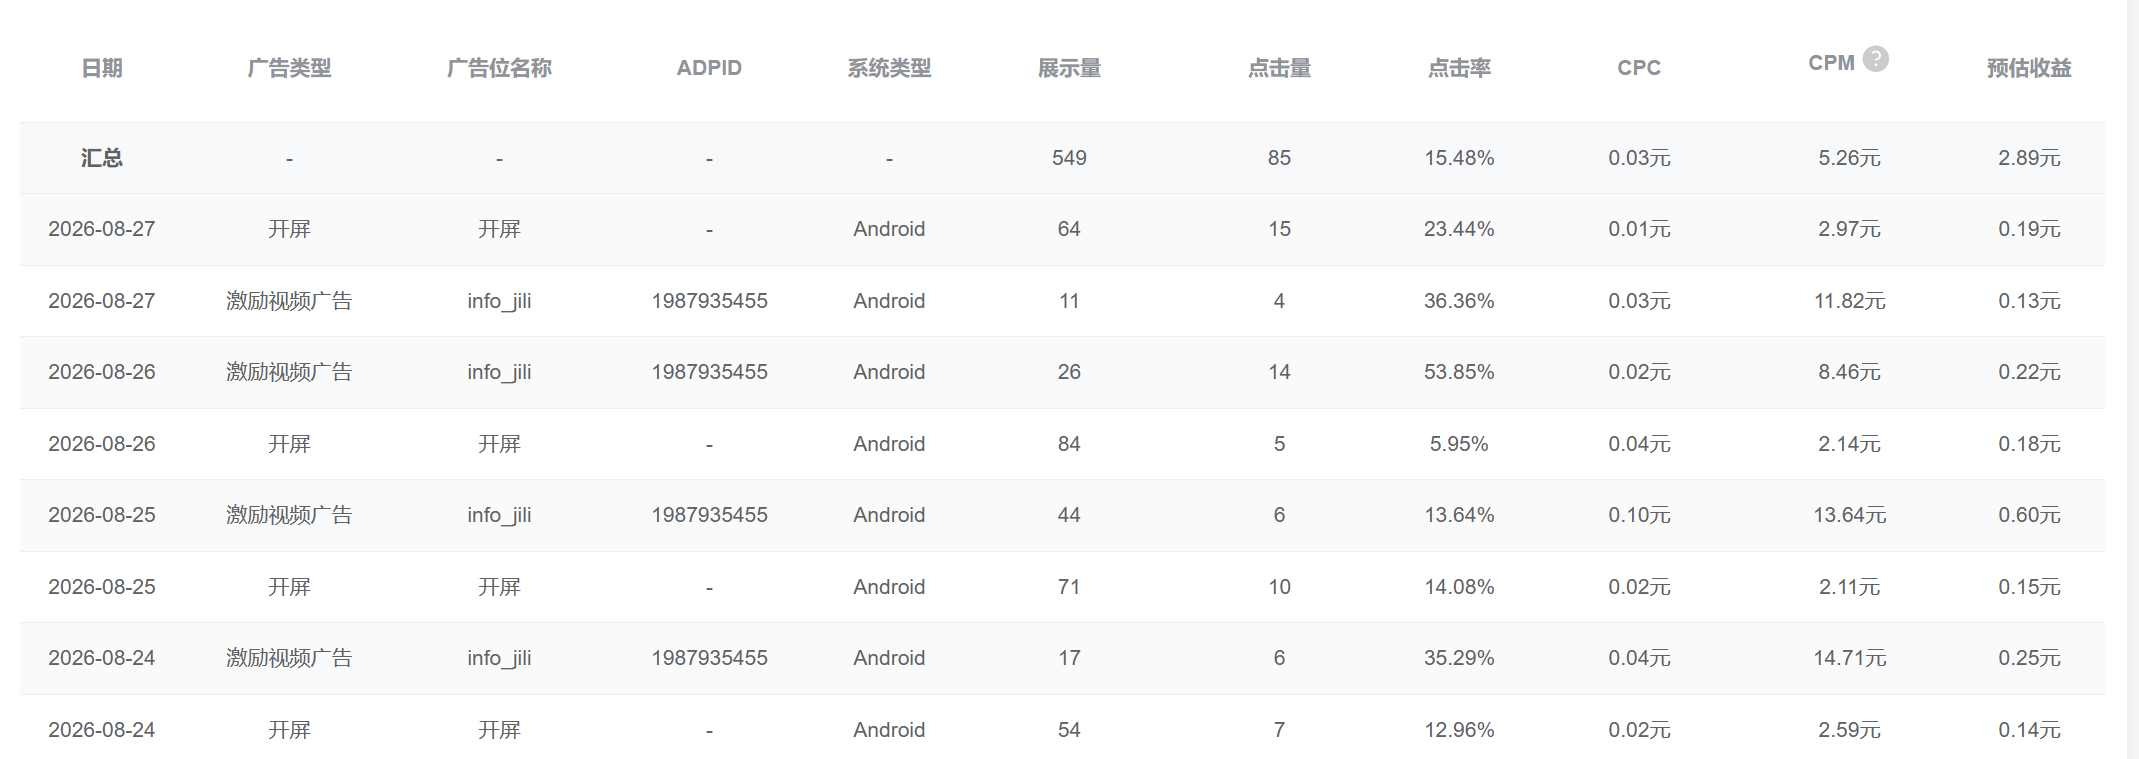Click the vertical scrollbar on the right edge
Viewport: 2139px width, 759px height.
(x=2132, y=380)
